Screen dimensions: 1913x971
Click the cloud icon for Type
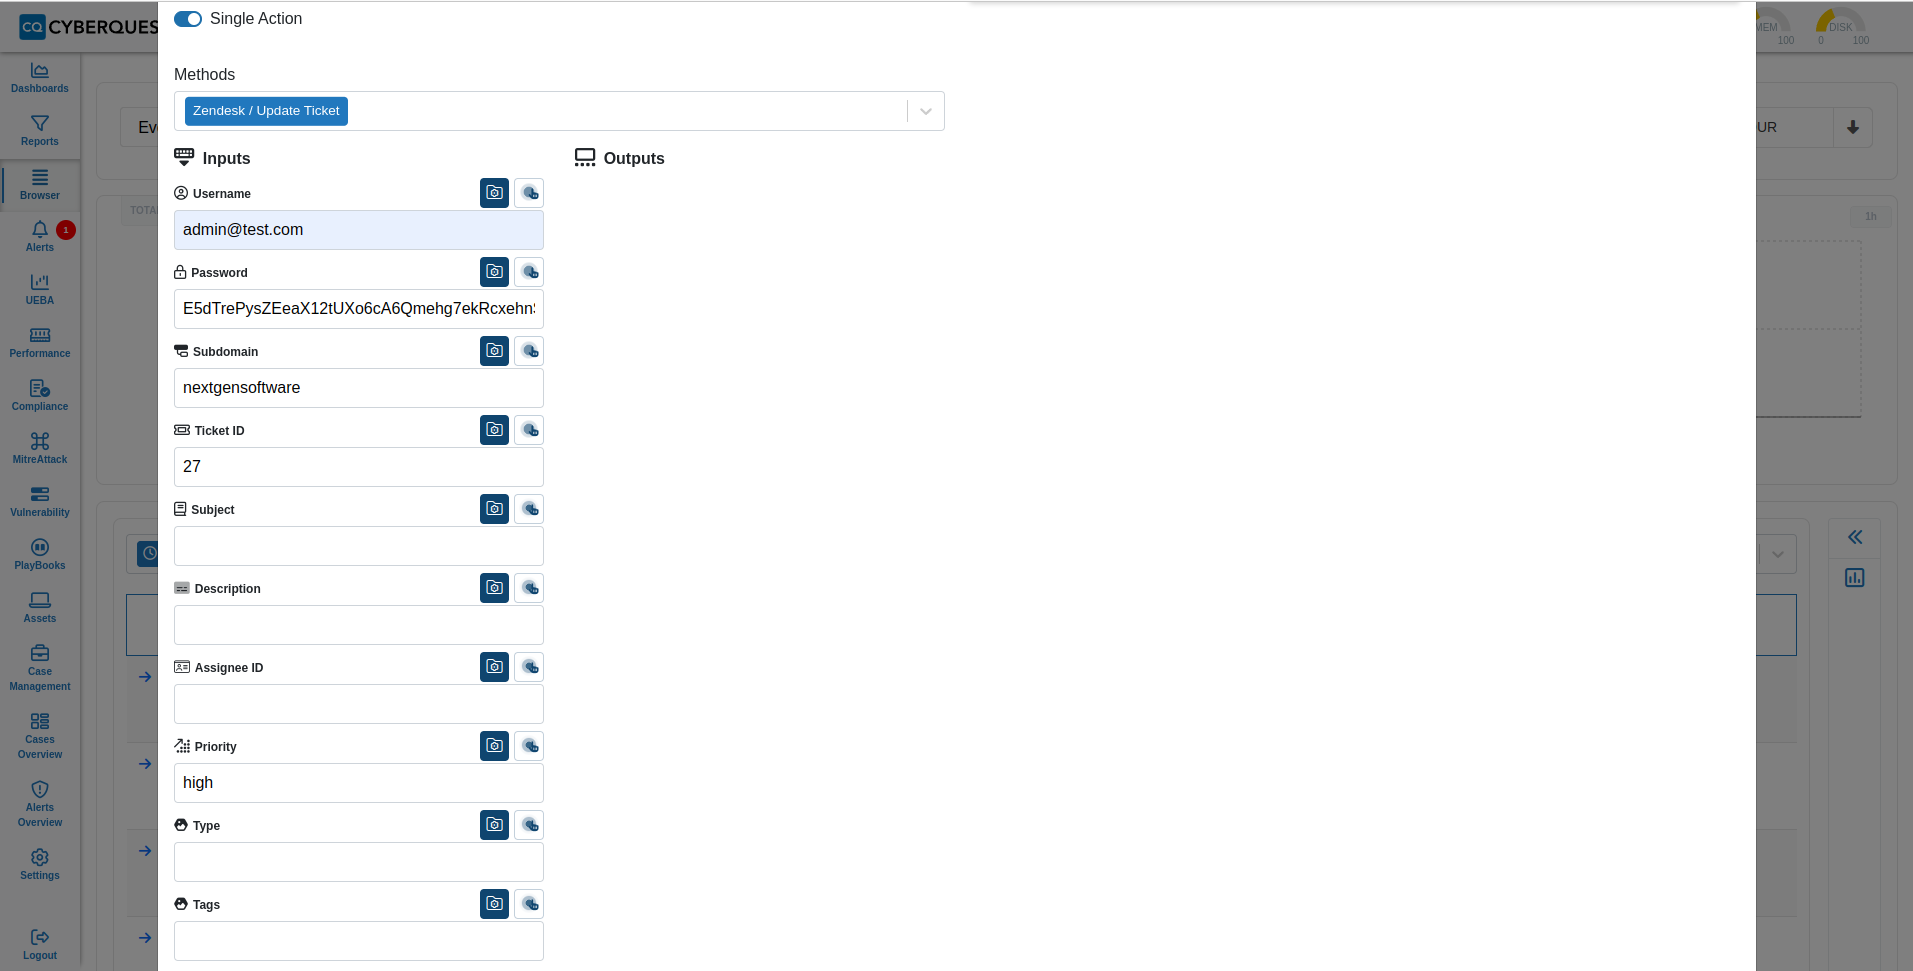point(529,825)
